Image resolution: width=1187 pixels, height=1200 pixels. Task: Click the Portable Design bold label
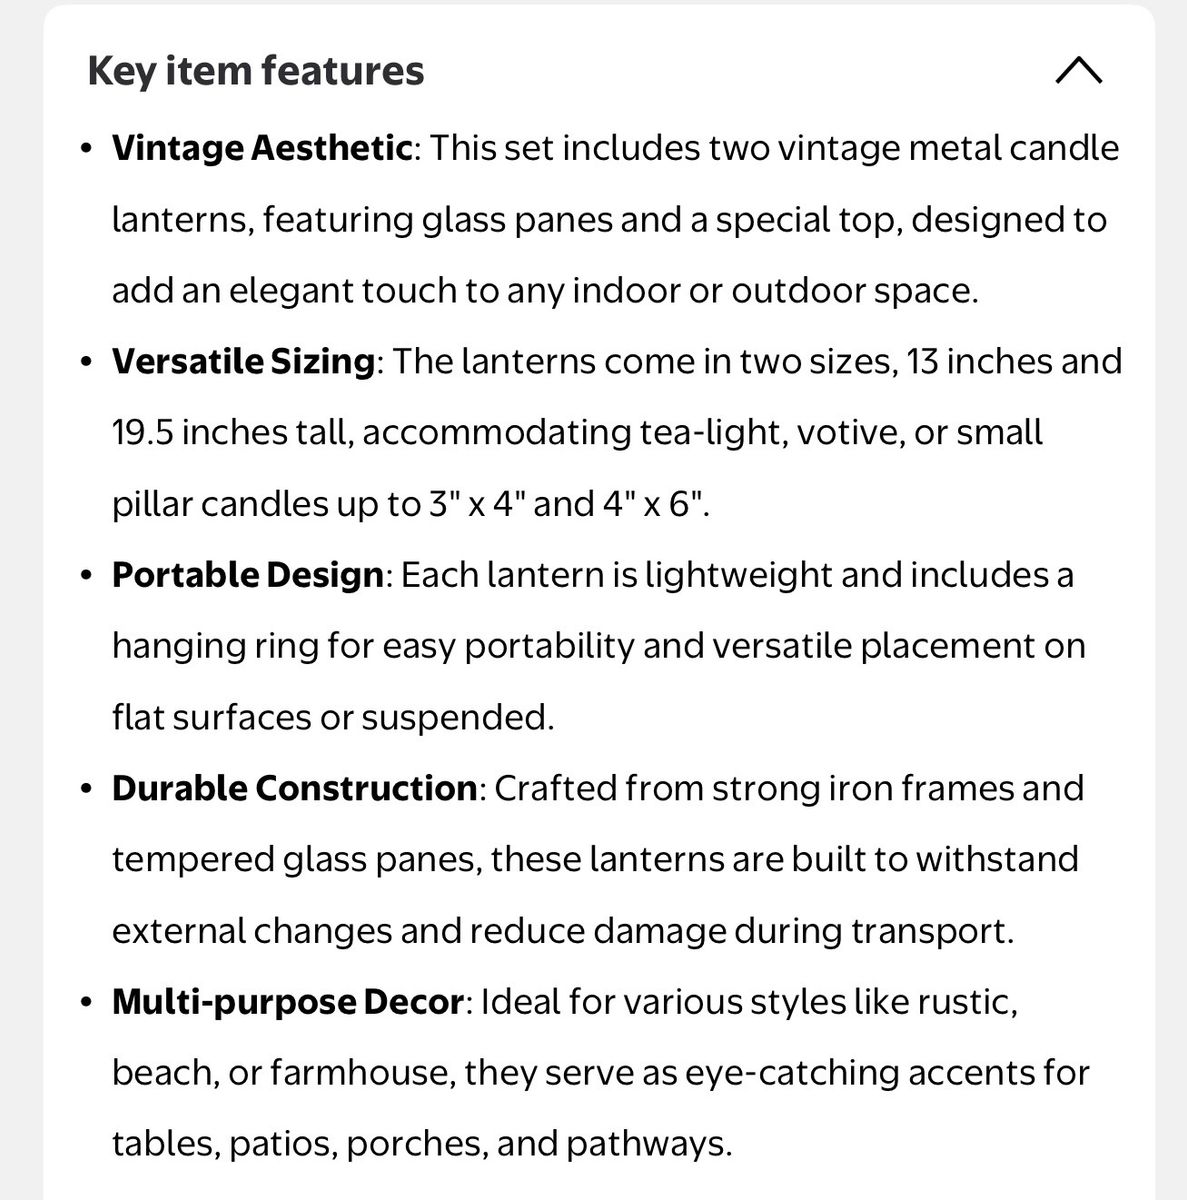click(x=247, y=575)
